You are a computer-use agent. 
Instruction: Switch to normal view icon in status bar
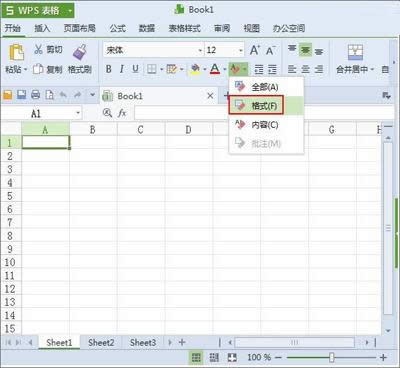[x=196, y=358]
